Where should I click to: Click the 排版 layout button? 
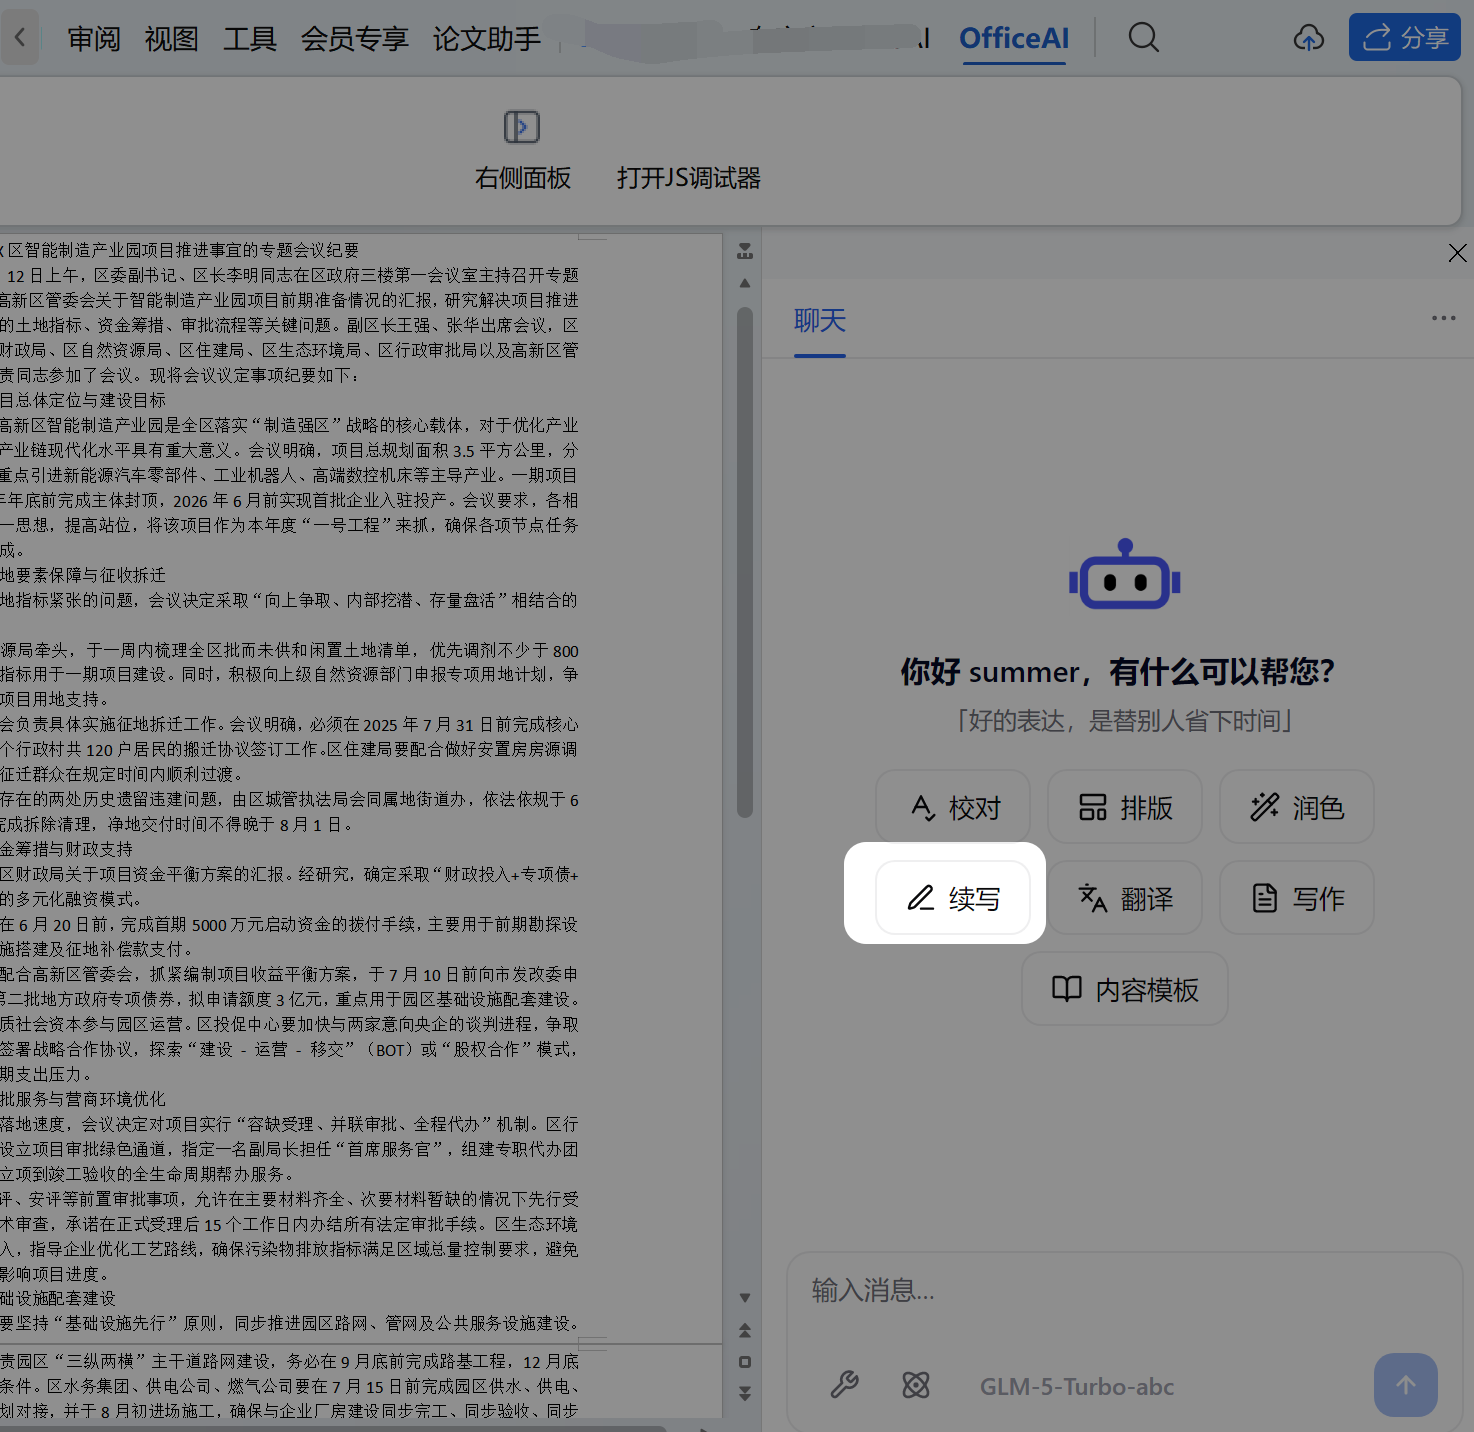(1125, 807)
